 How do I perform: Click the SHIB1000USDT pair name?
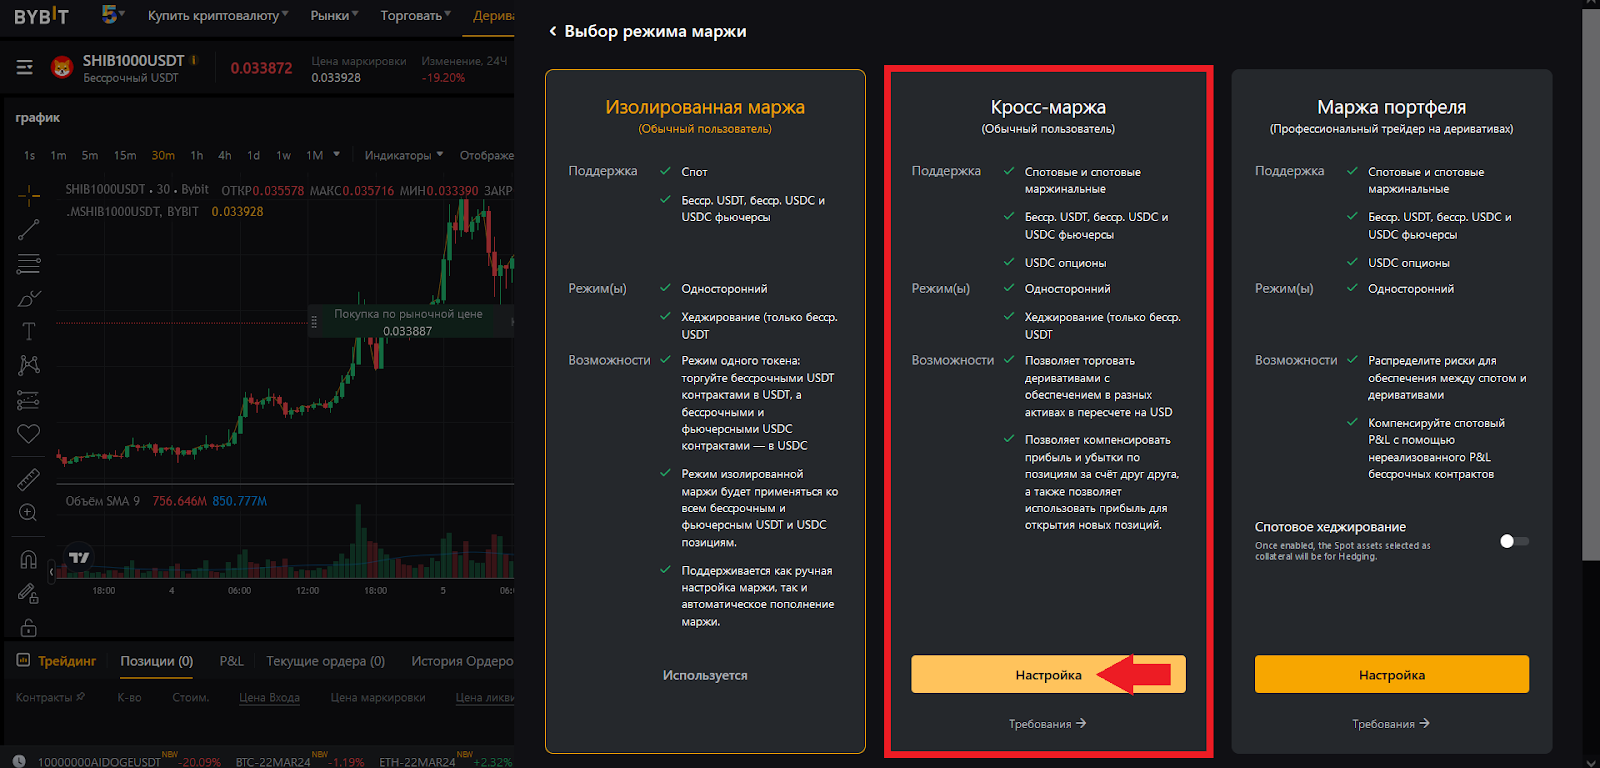pyautogui.click(x=134, y=61)
